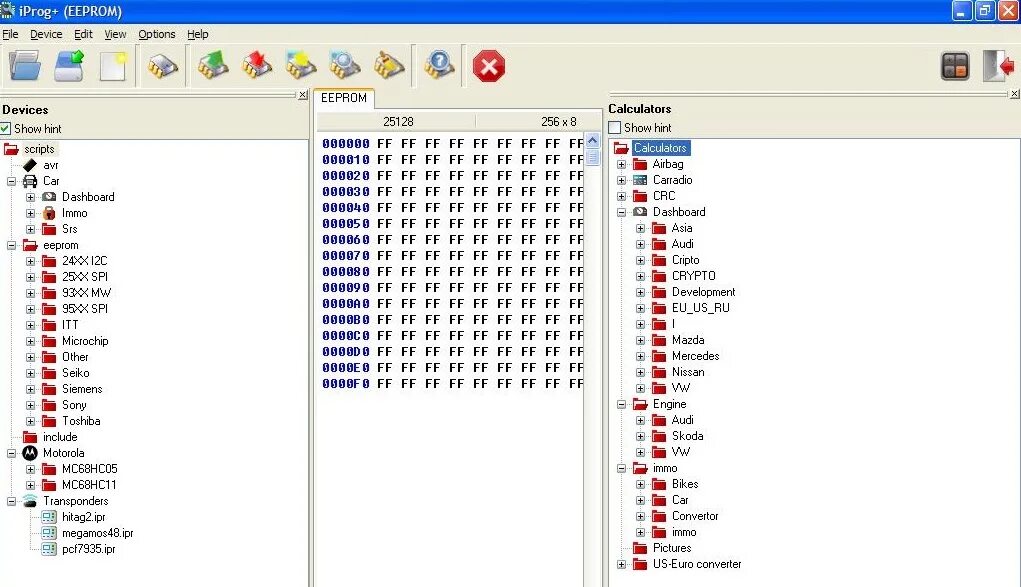Expand the 25XX SPI folder
Viewport: 1021px width, 587px height.
point(30,277)
